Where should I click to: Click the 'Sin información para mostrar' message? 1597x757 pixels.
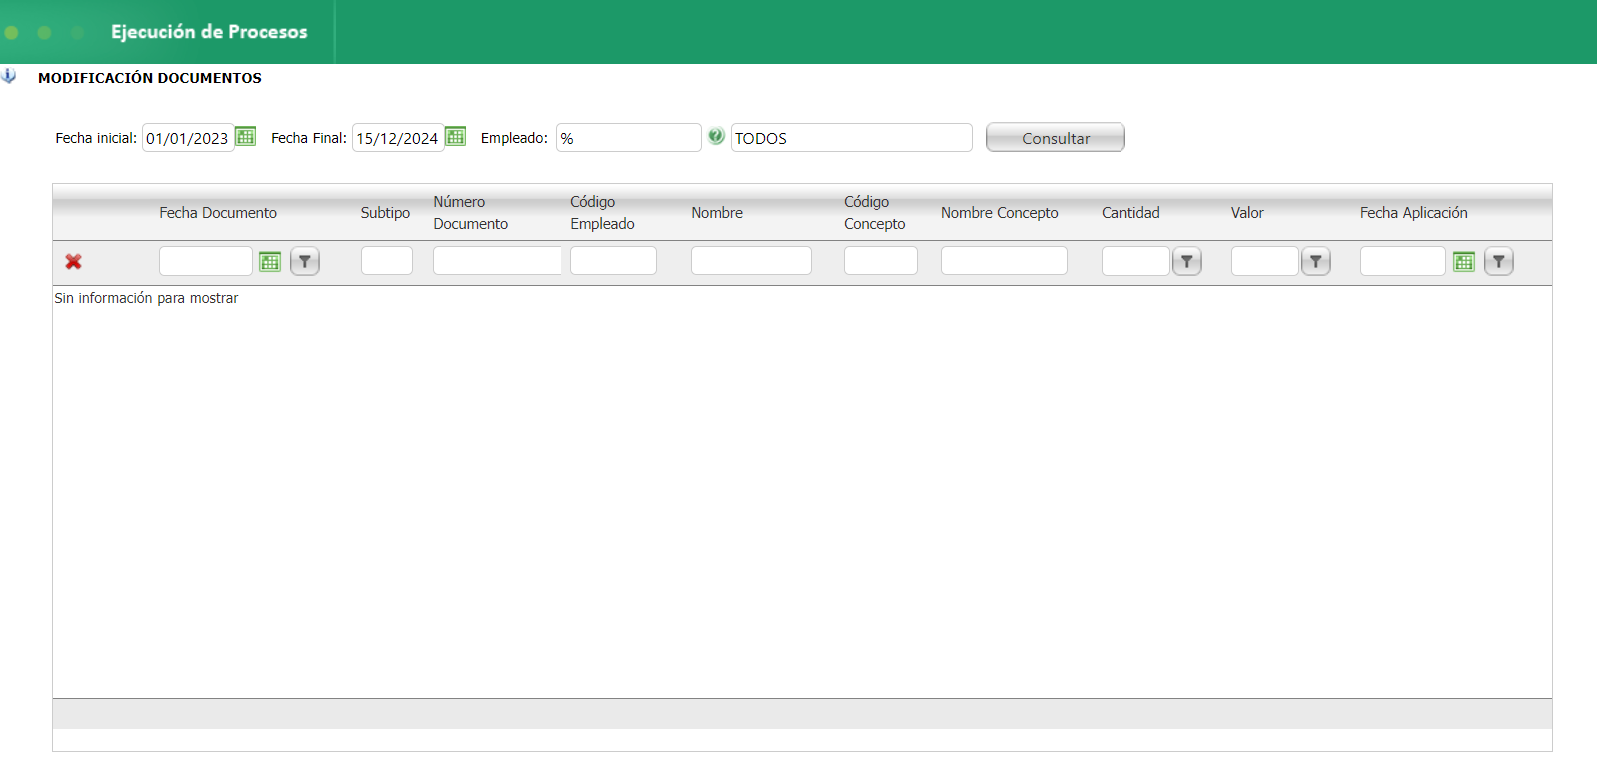[146, 298]
